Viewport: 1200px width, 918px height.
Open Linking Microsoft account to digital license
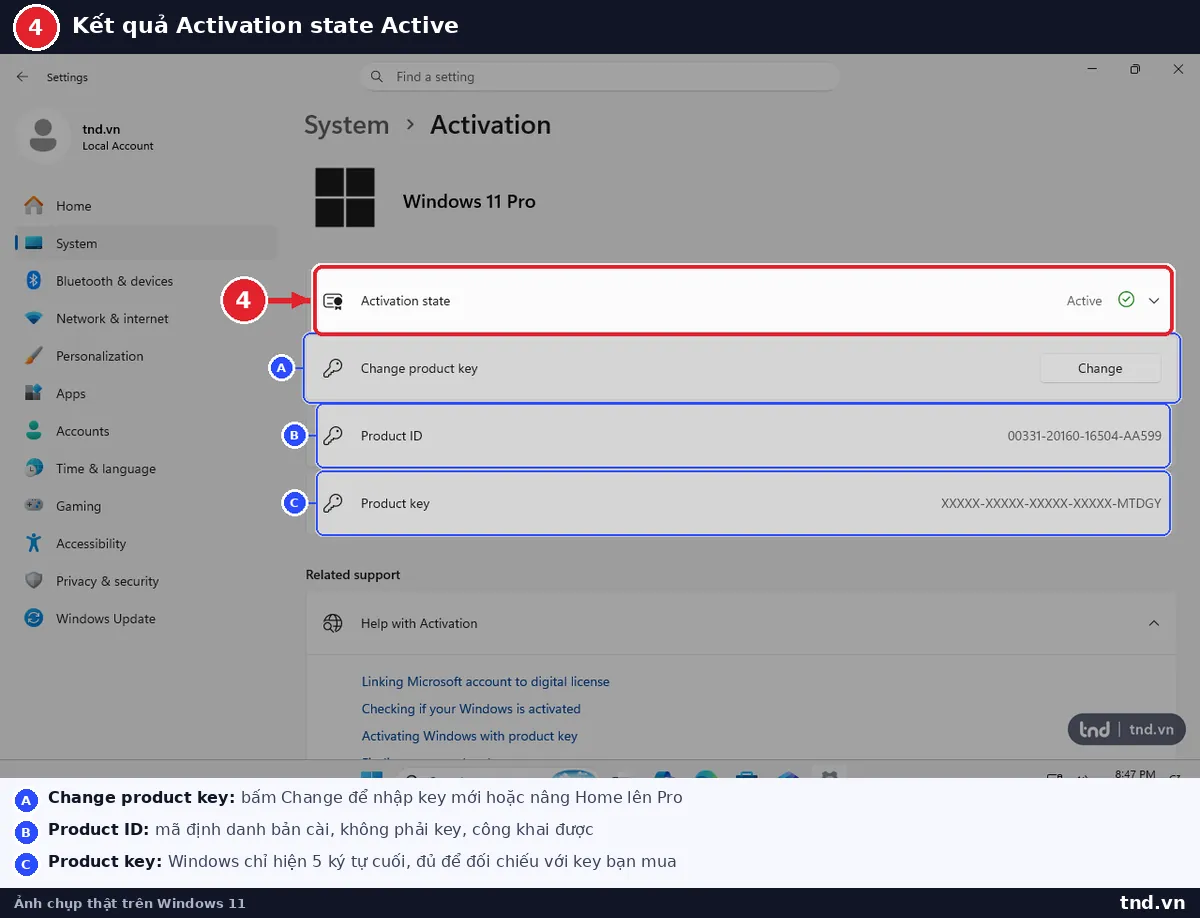485,682
